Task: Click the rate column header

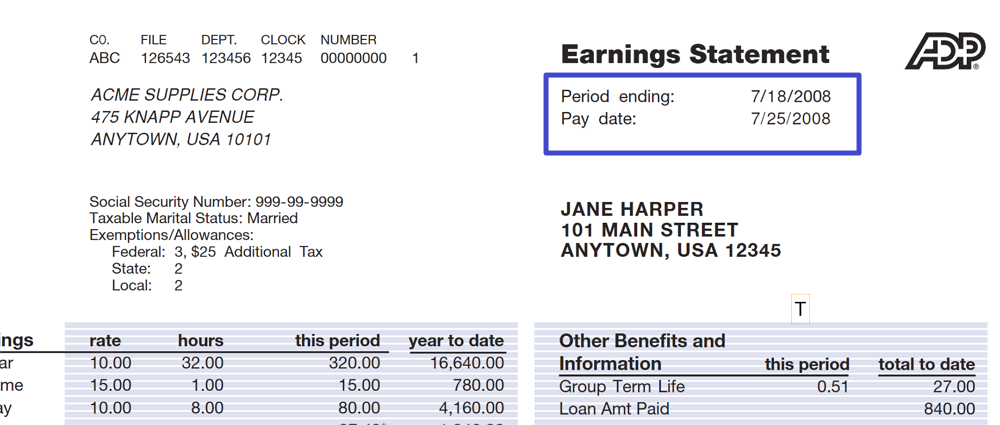Action: [x=105, y=341]
